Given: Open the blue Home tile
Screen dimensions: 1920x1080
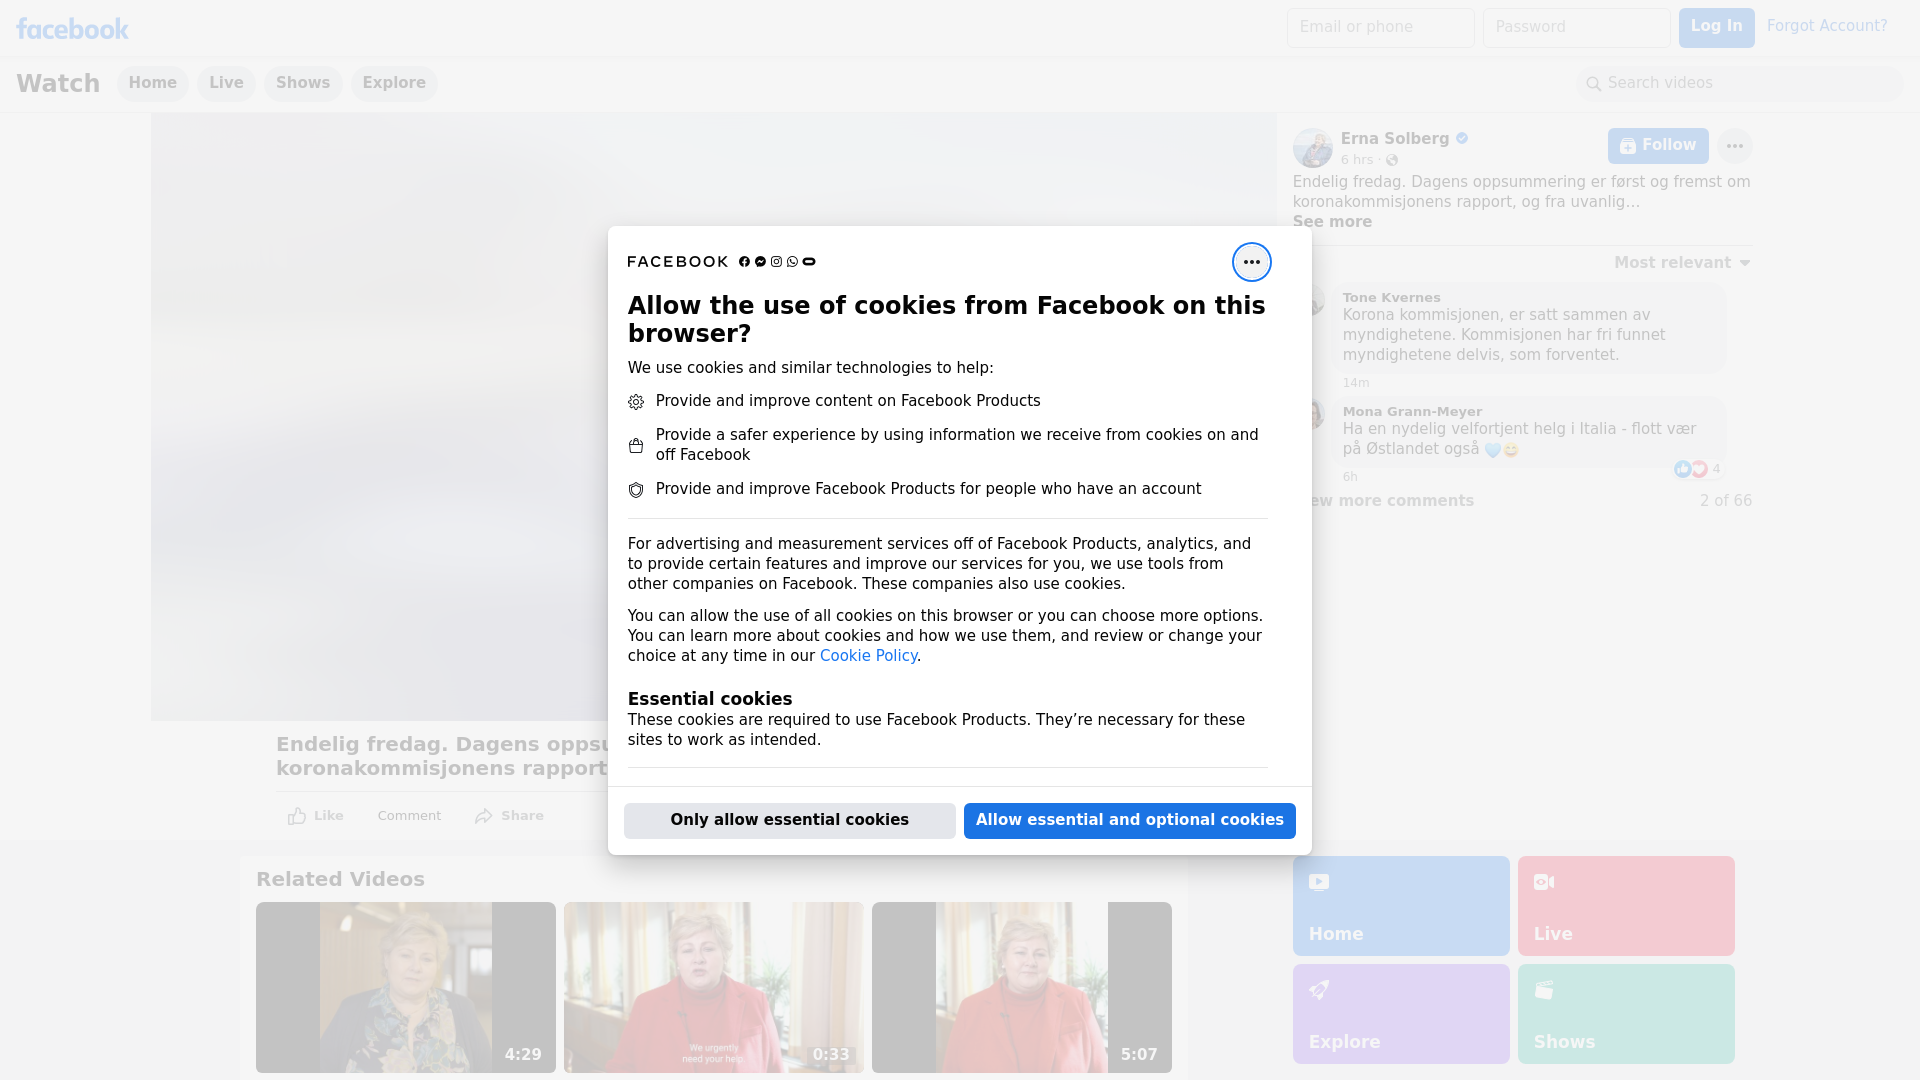Looking at the screenshot, I should pos(1401,906).
